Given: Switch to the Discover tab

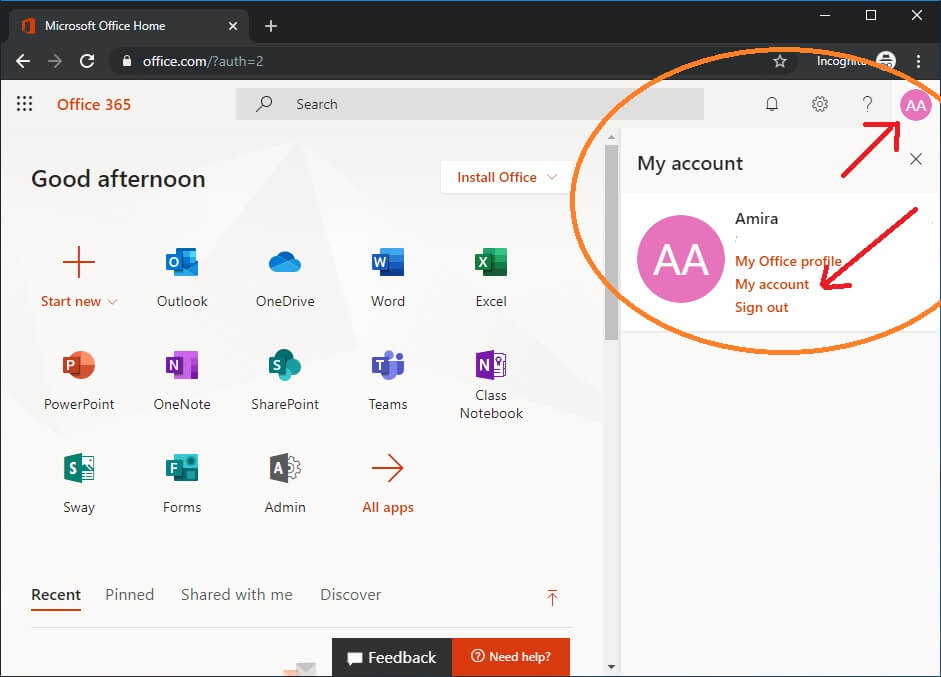Looking at the screenshot, I should click(350, 595).
